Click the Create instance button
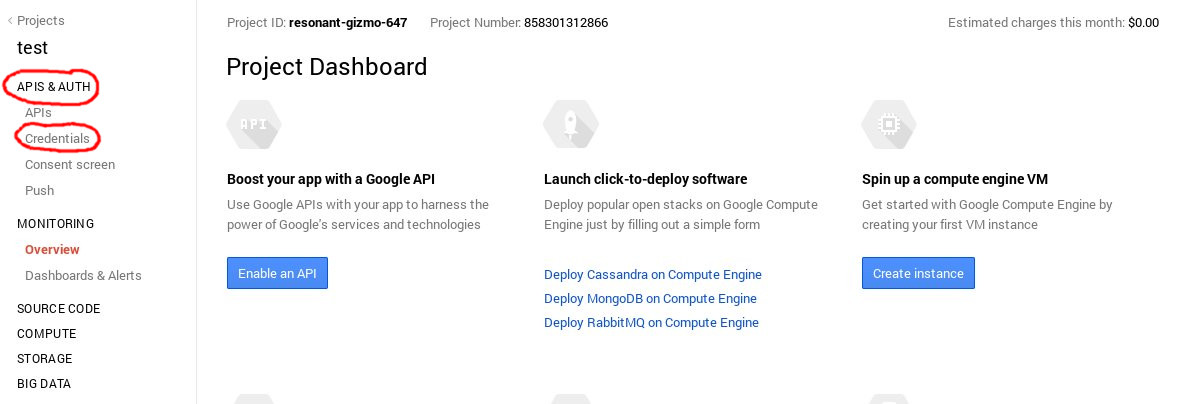Screen dimensions: 1178x404 918,273
